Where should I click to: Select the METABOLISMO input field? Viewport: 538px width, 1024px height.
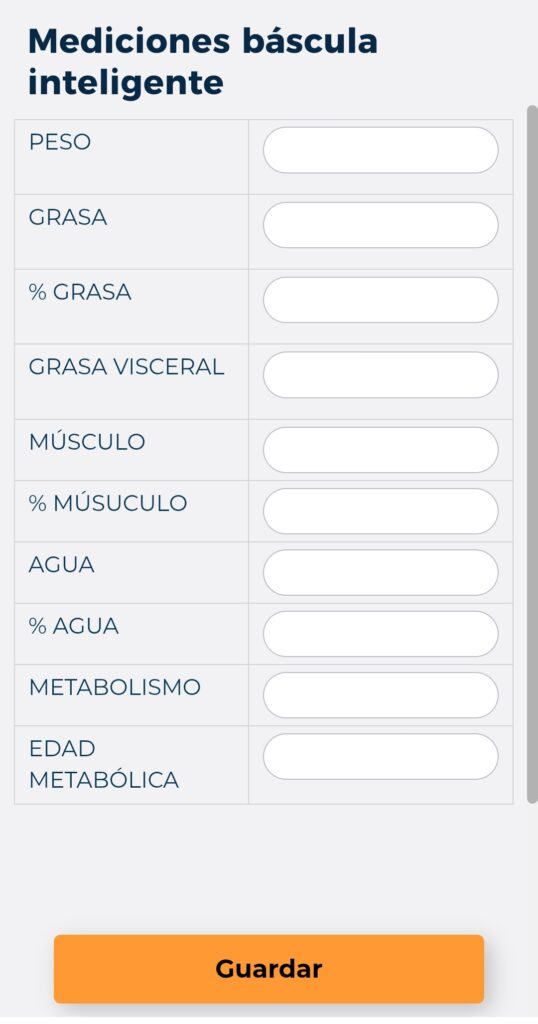point(381,696)
